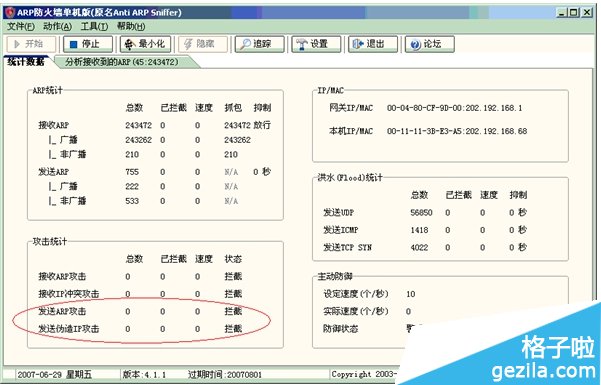Click the 隐藏 (Hide) toolbar button
The image size is (601, 385).
[x=202, y=44]
